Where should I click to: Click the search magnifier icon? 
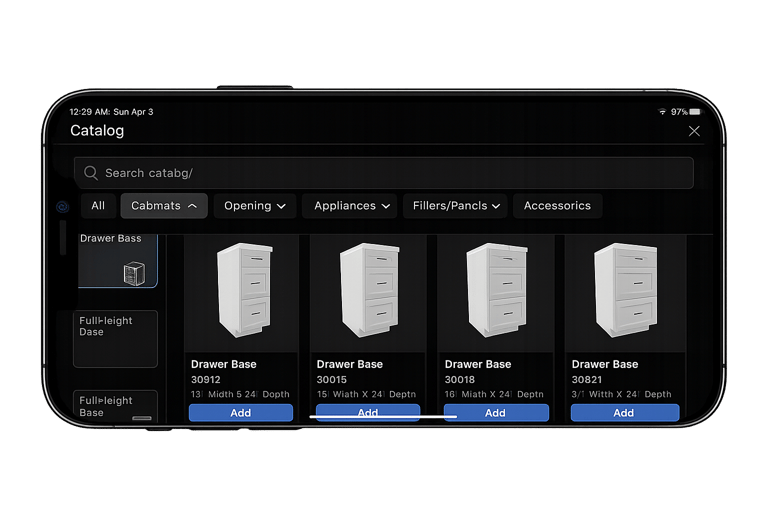[91, 172]
